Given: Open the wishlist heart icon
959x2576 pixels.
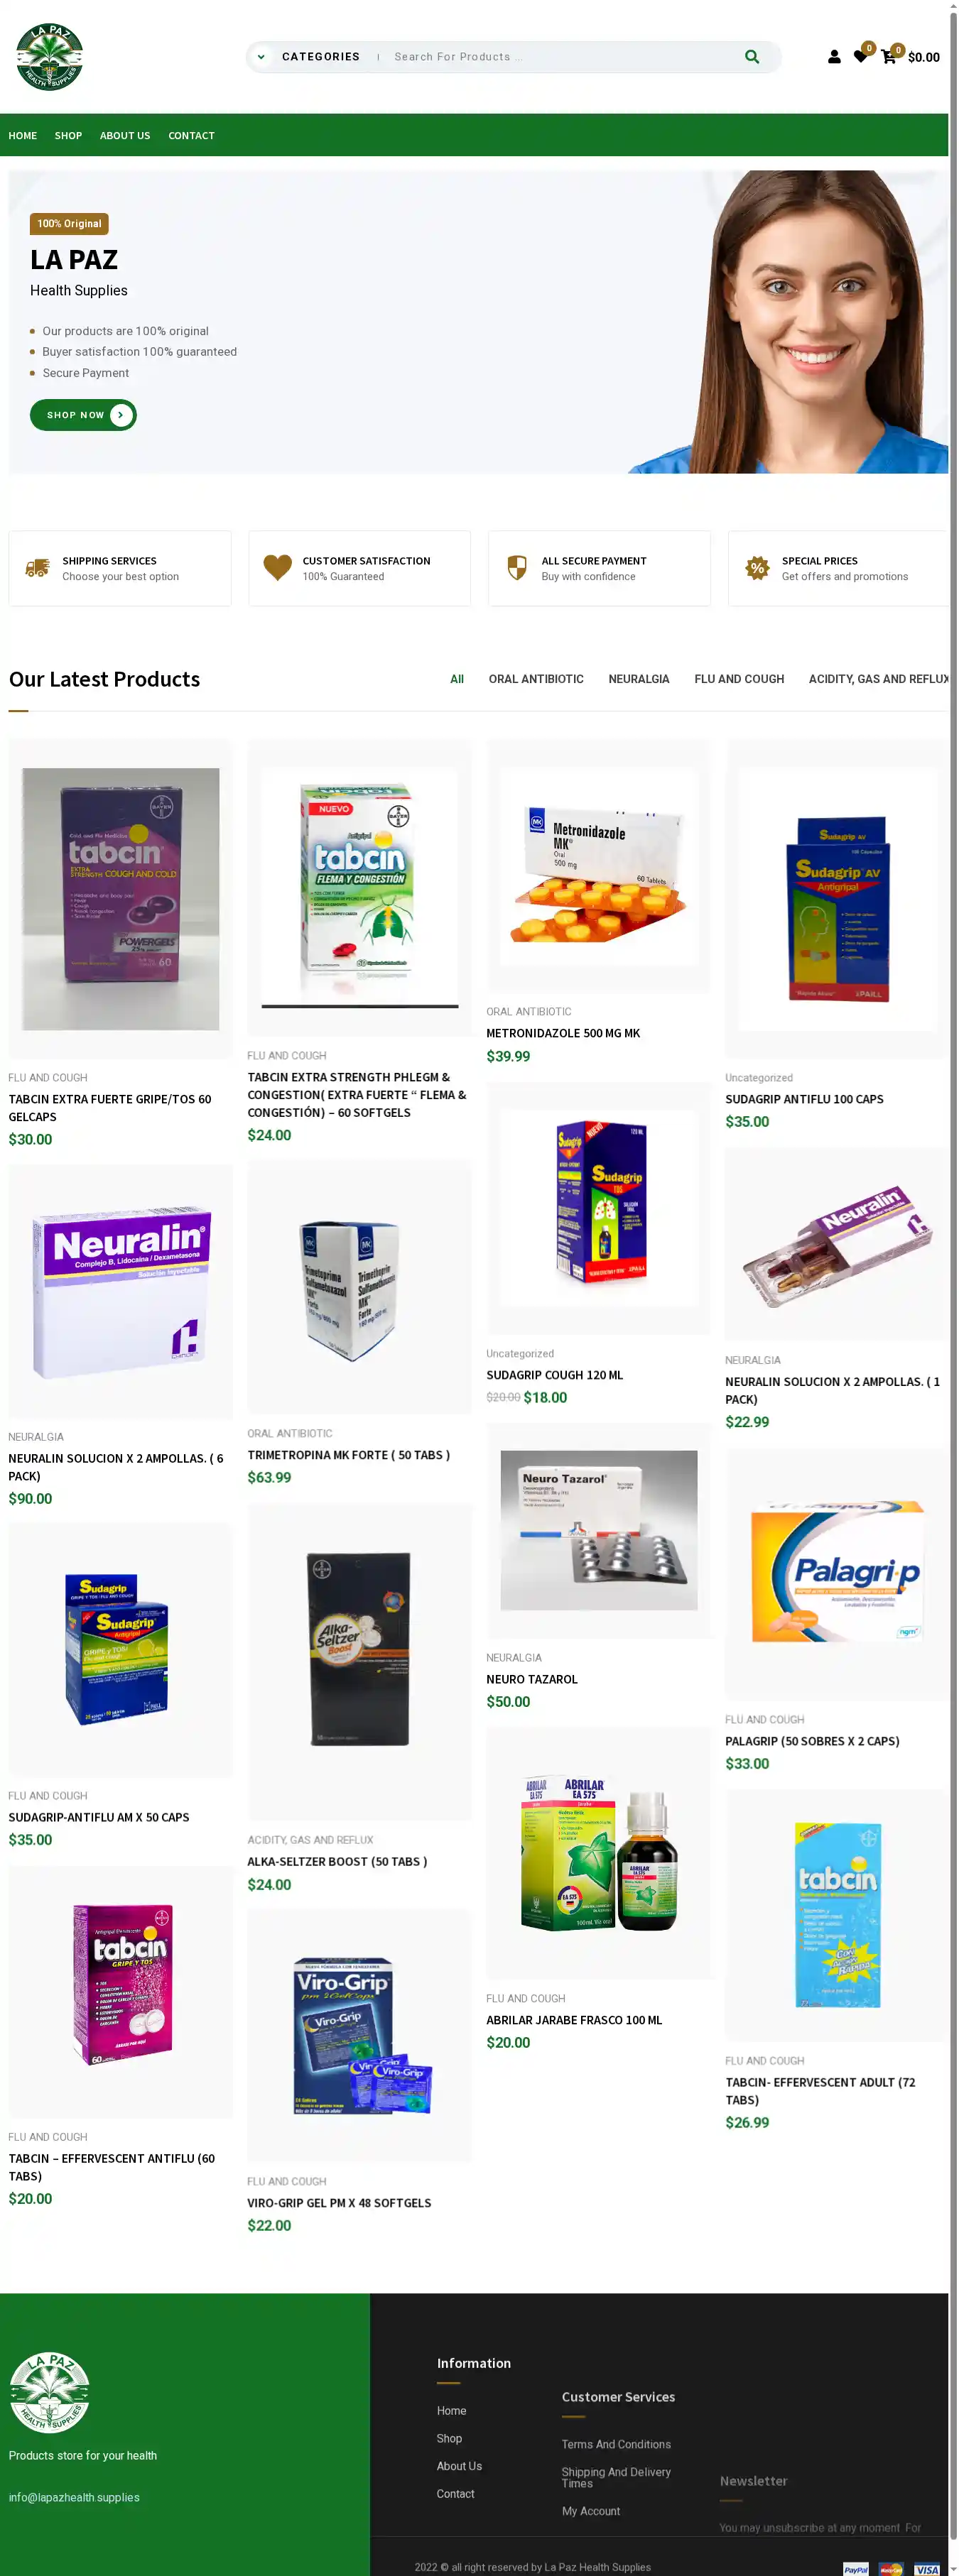Looking at the screenshot, I should 860,57.
